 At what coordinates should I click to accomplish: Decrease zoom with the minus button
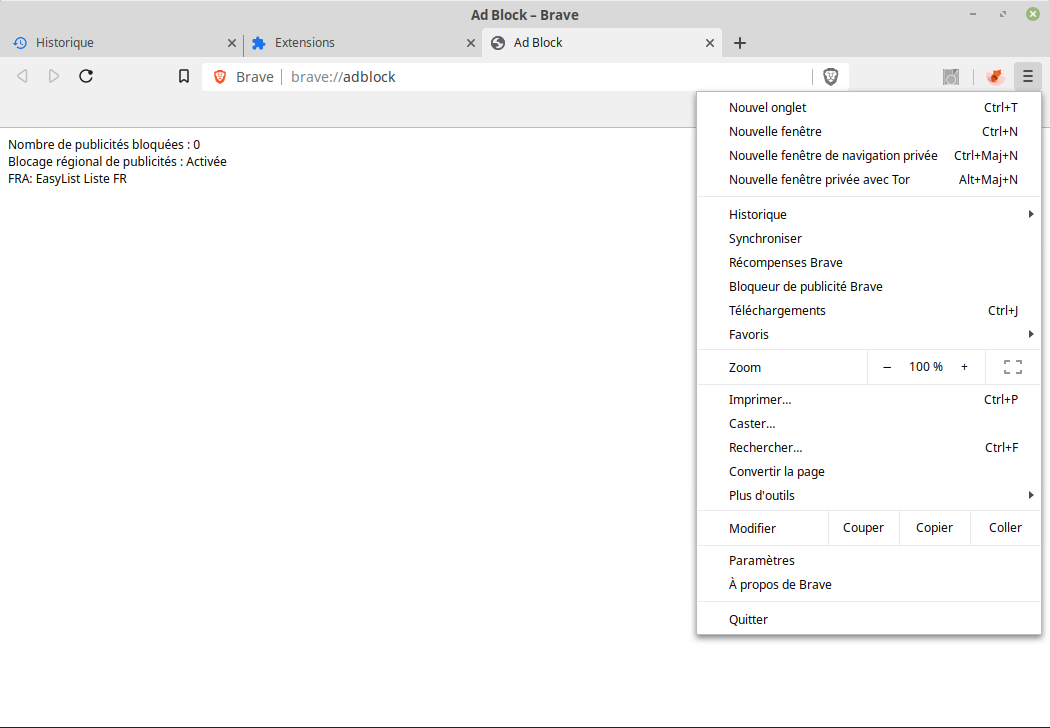887,367
